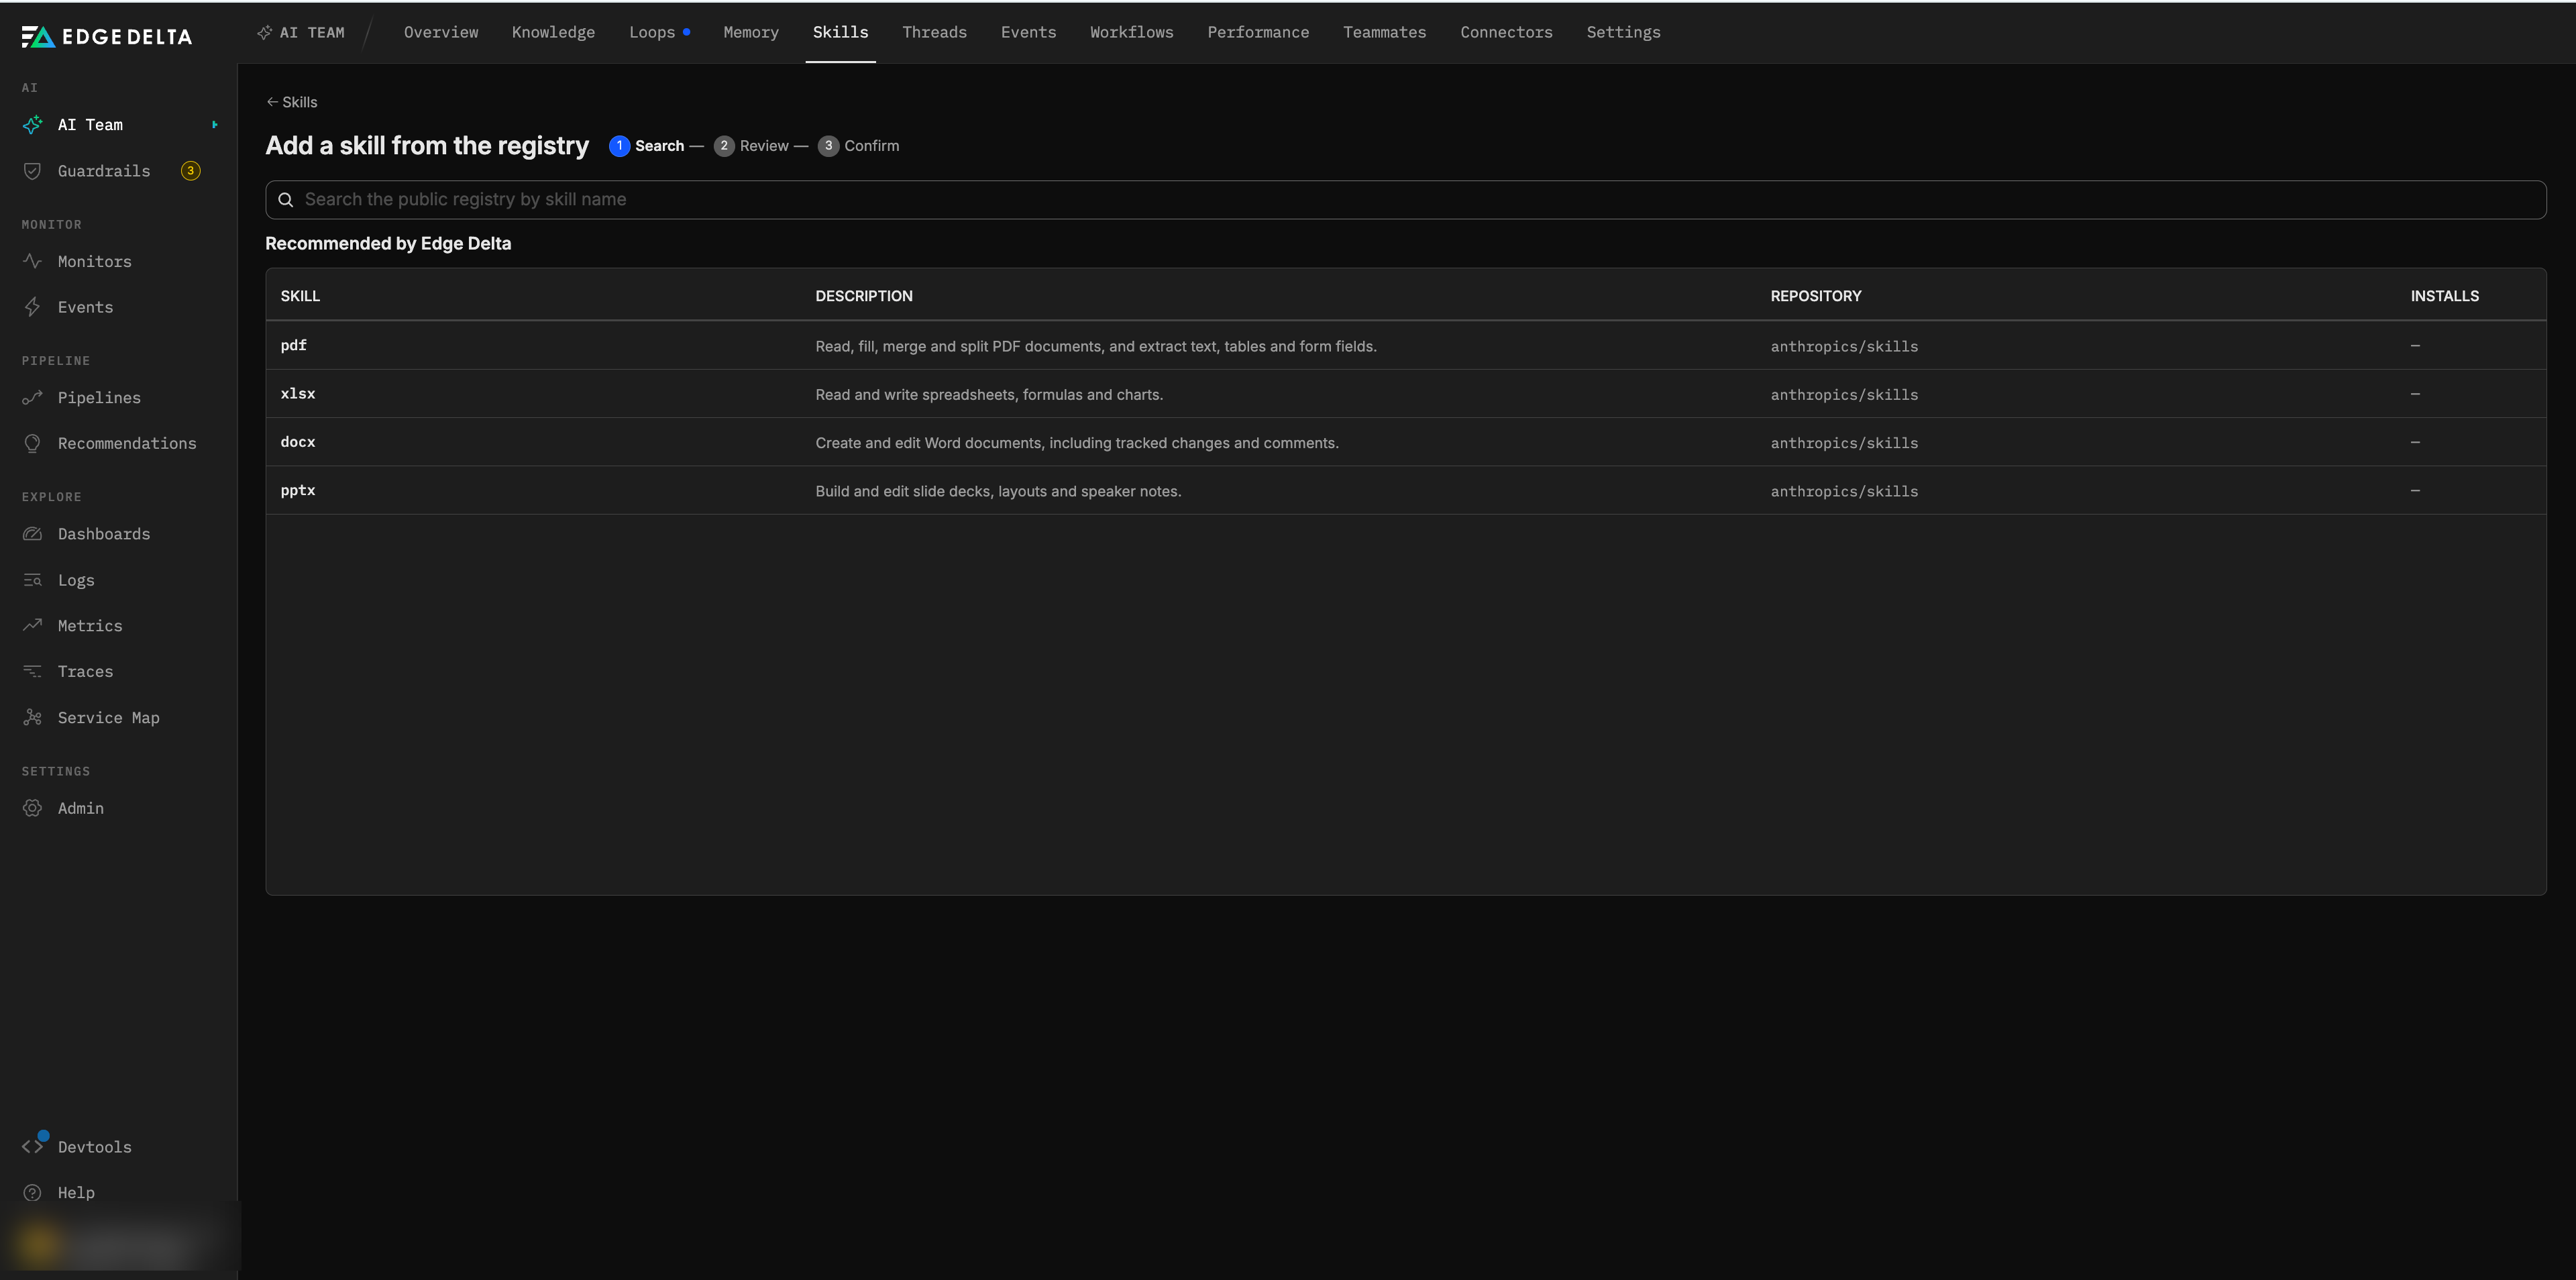The width and height of the screenshot is (2576, 1280).
Task: Select step 3 Confirm in the wizard
Action: click(x=858, y=146)
